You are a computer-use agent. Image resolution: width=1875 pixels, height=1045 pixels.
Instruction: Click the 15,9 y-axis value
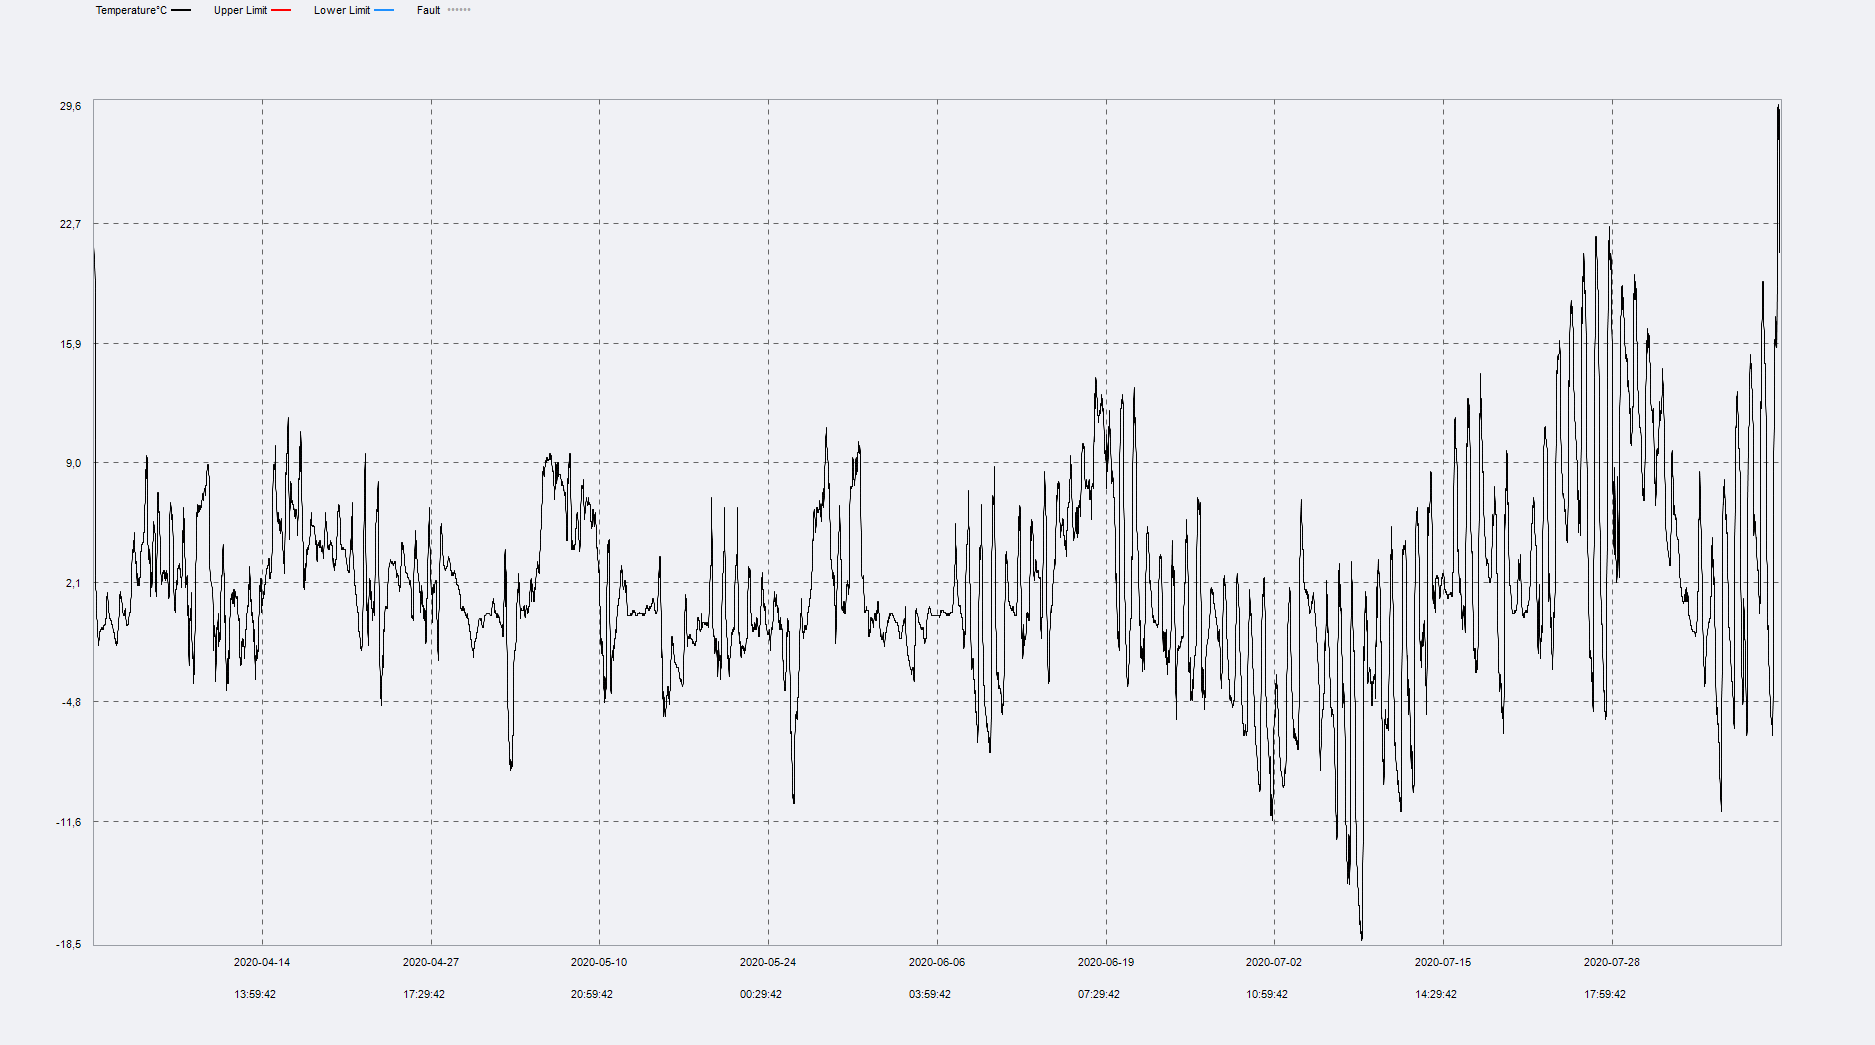tap(70, 344)
